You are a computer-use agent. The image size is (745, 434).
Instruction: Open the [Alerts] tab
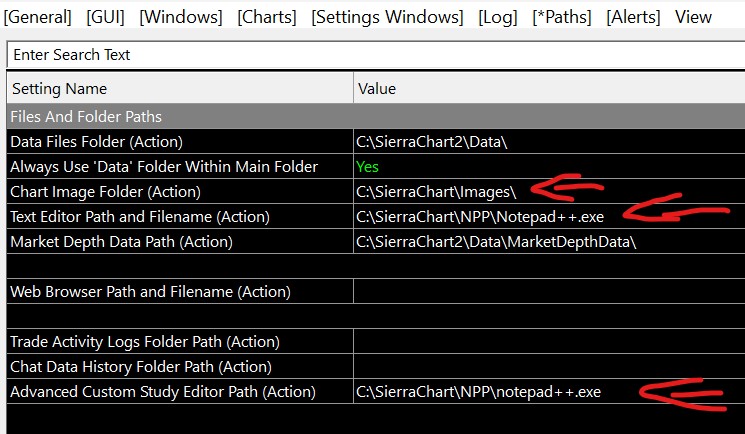tap(635, 17)
